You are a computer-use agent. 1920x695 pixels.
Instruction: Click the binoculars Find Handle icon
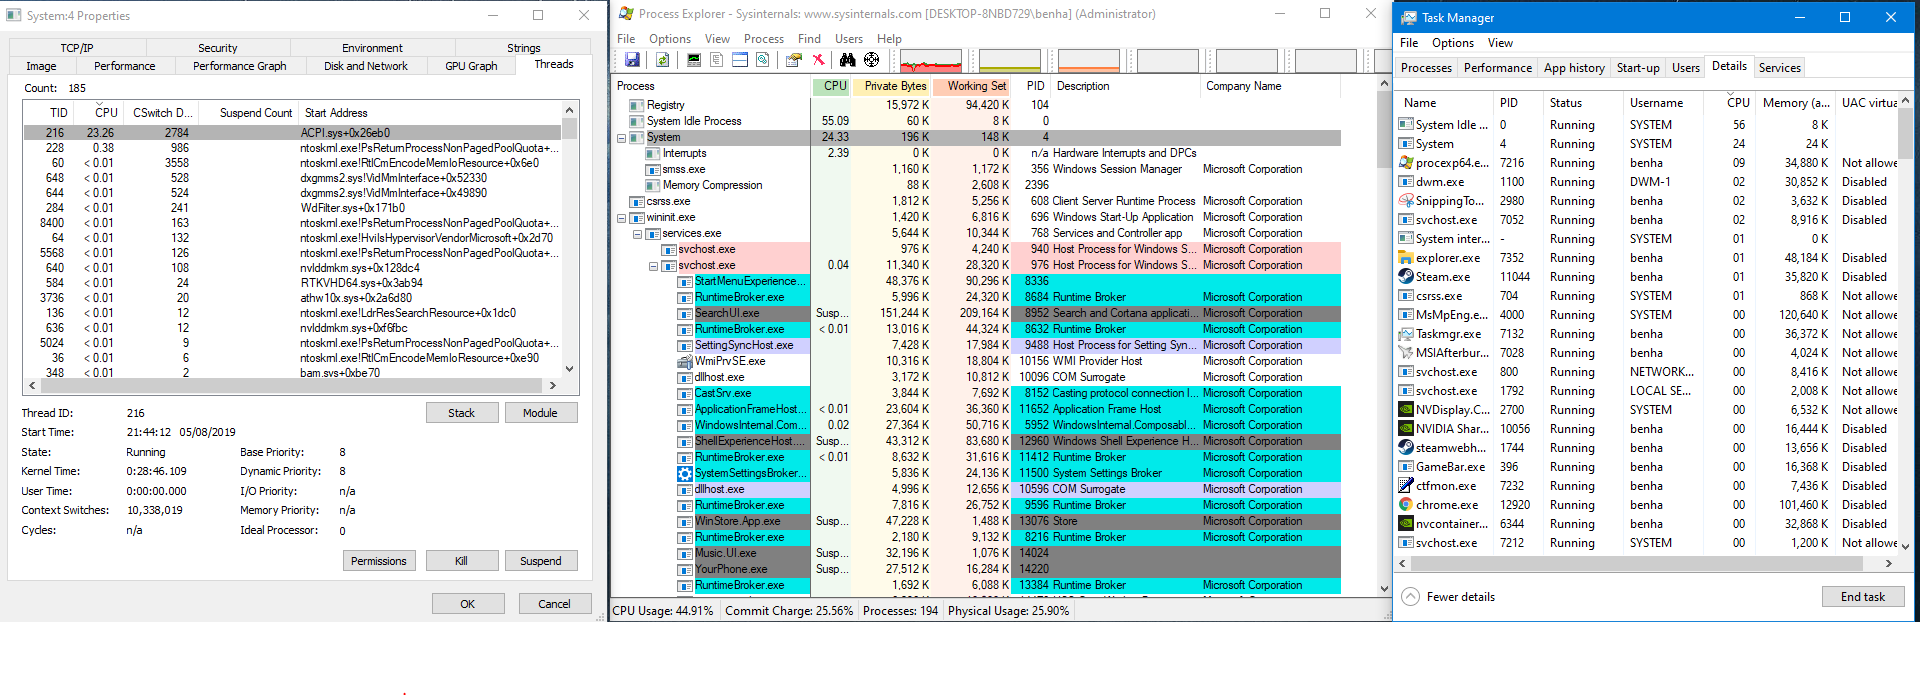click(x=847, y=60)
